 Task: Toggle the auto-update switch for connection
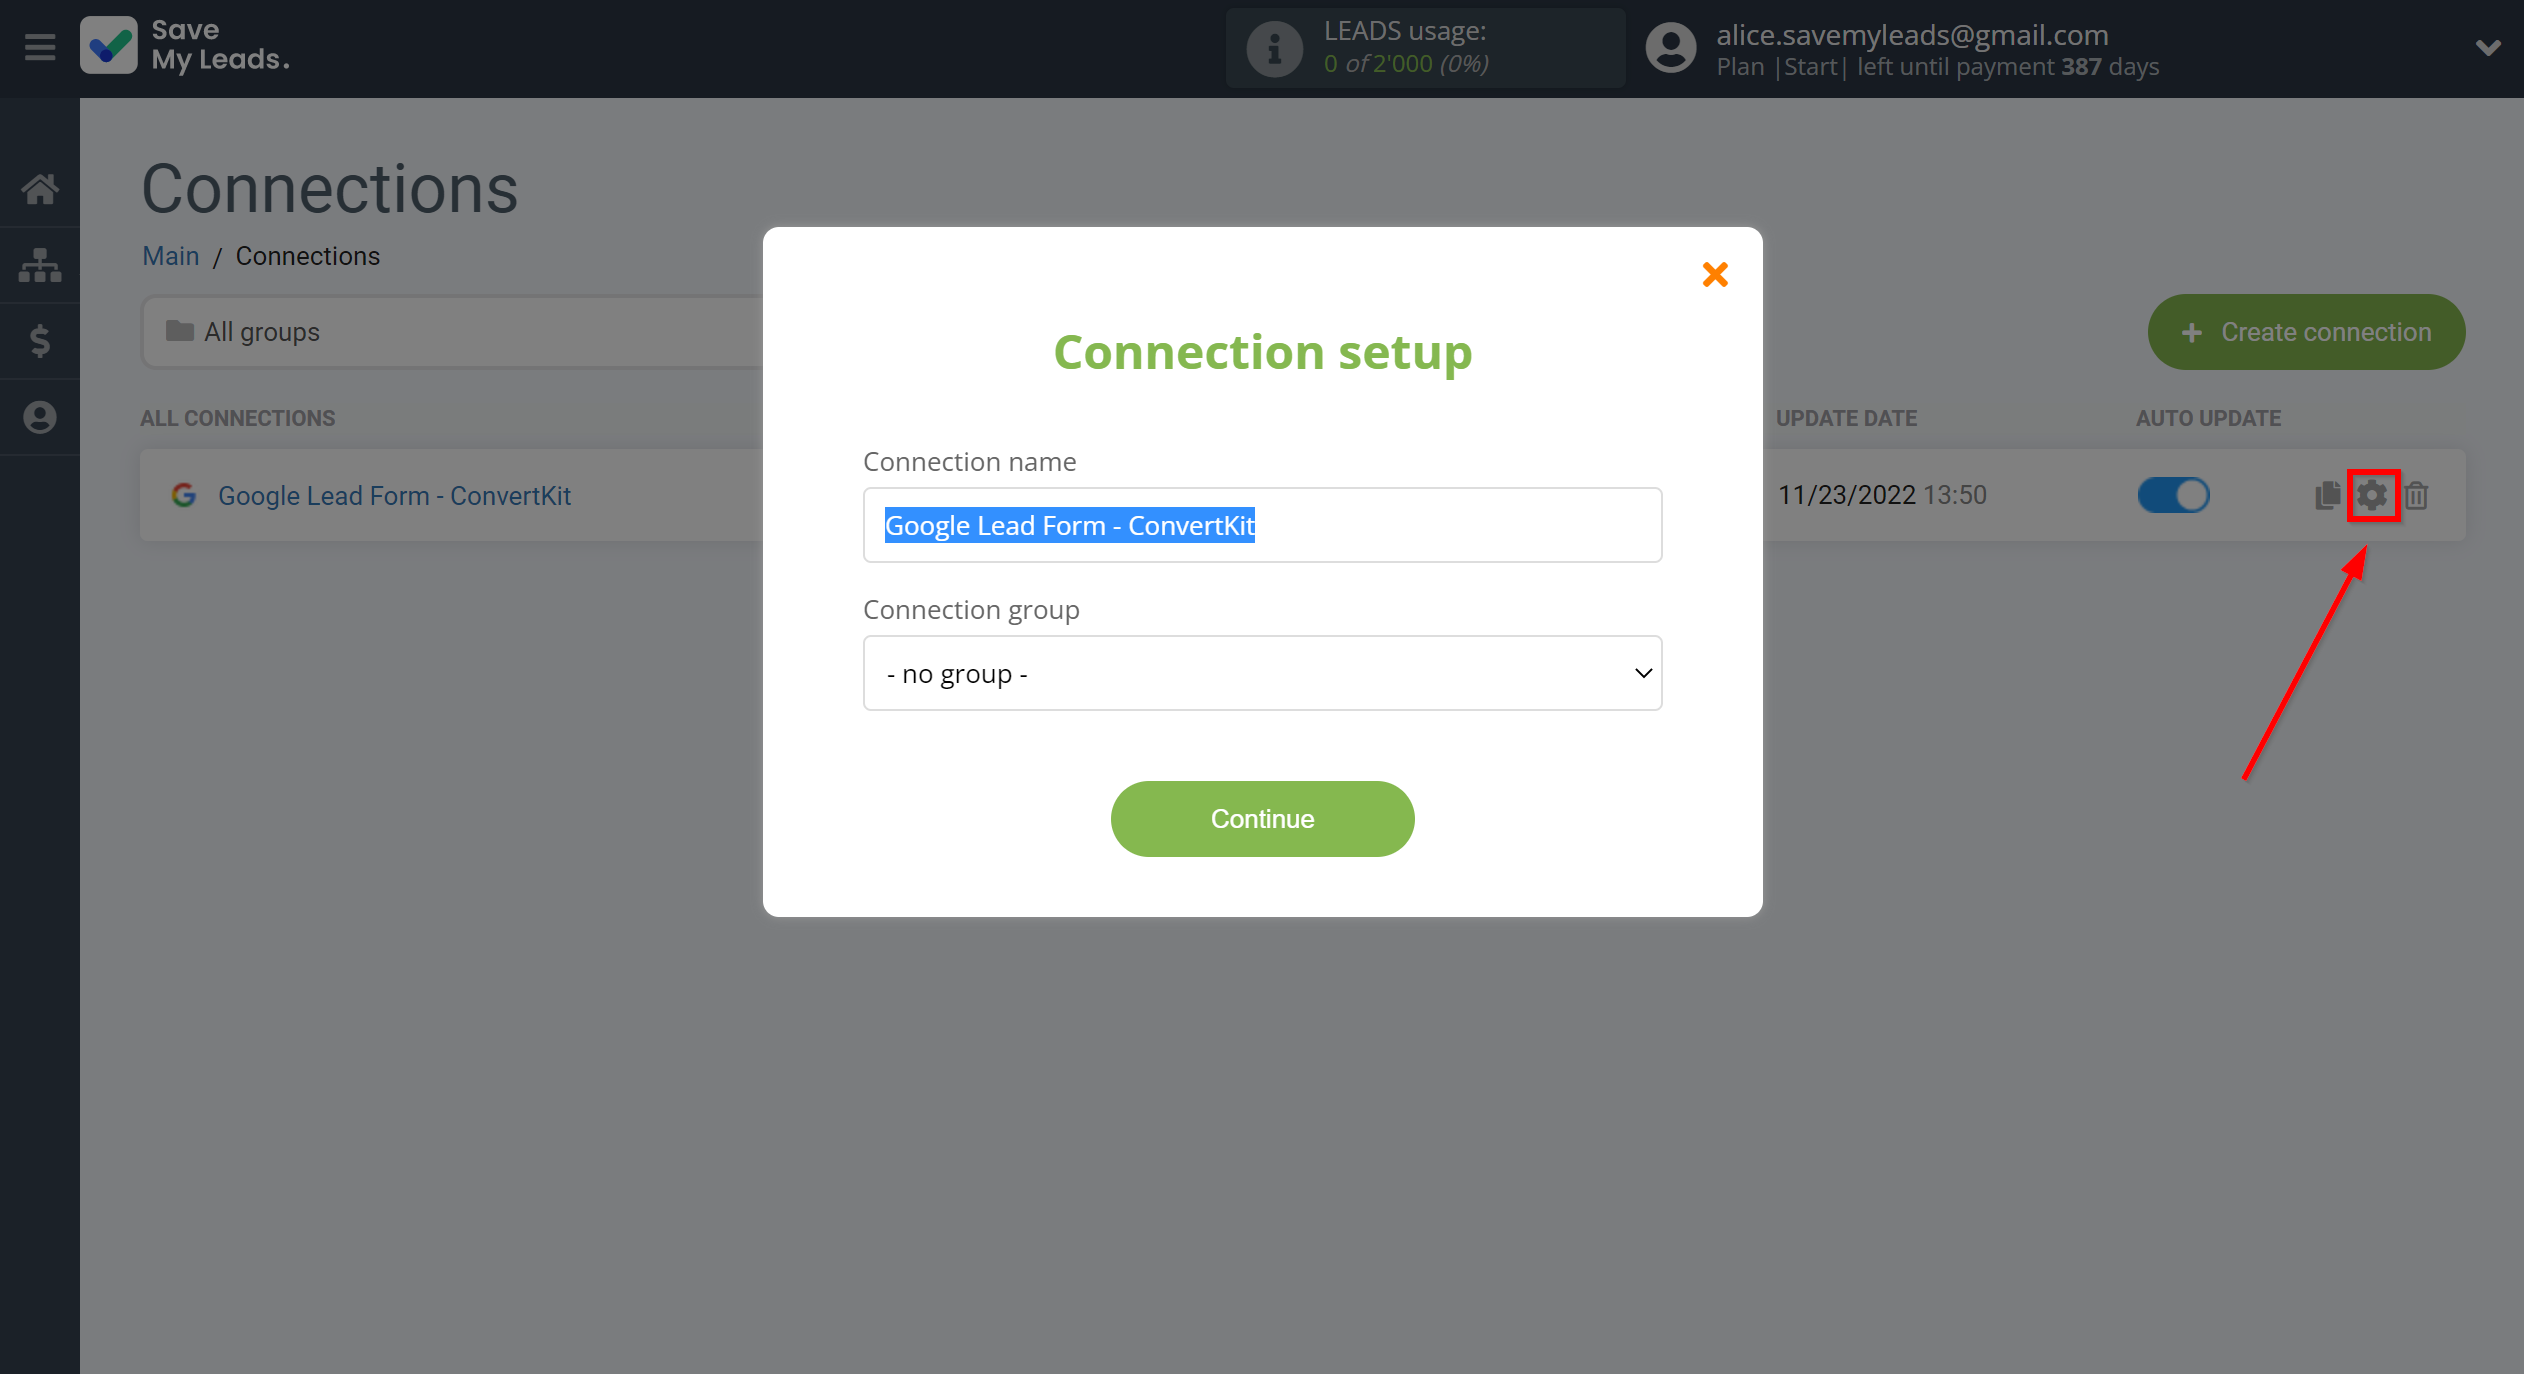tap(2172, 494)
